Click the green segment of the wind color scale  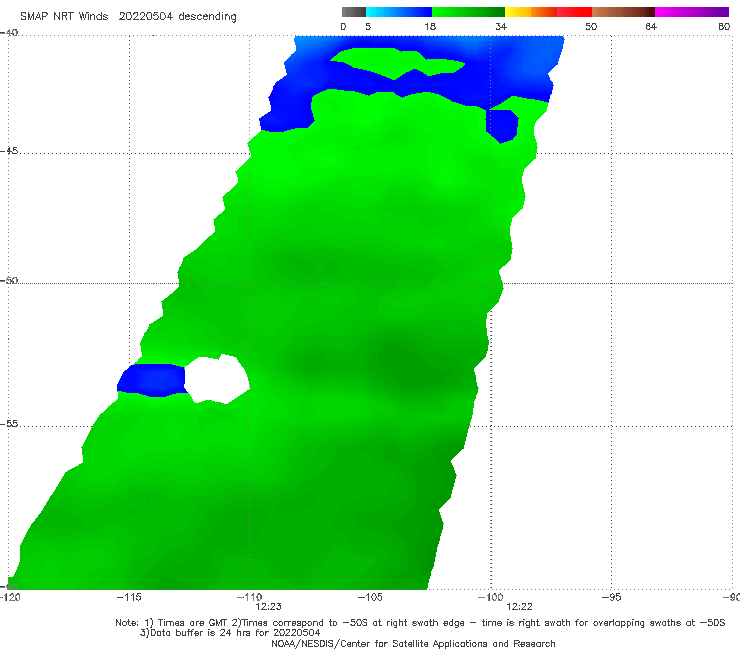[x=469, y=12]
